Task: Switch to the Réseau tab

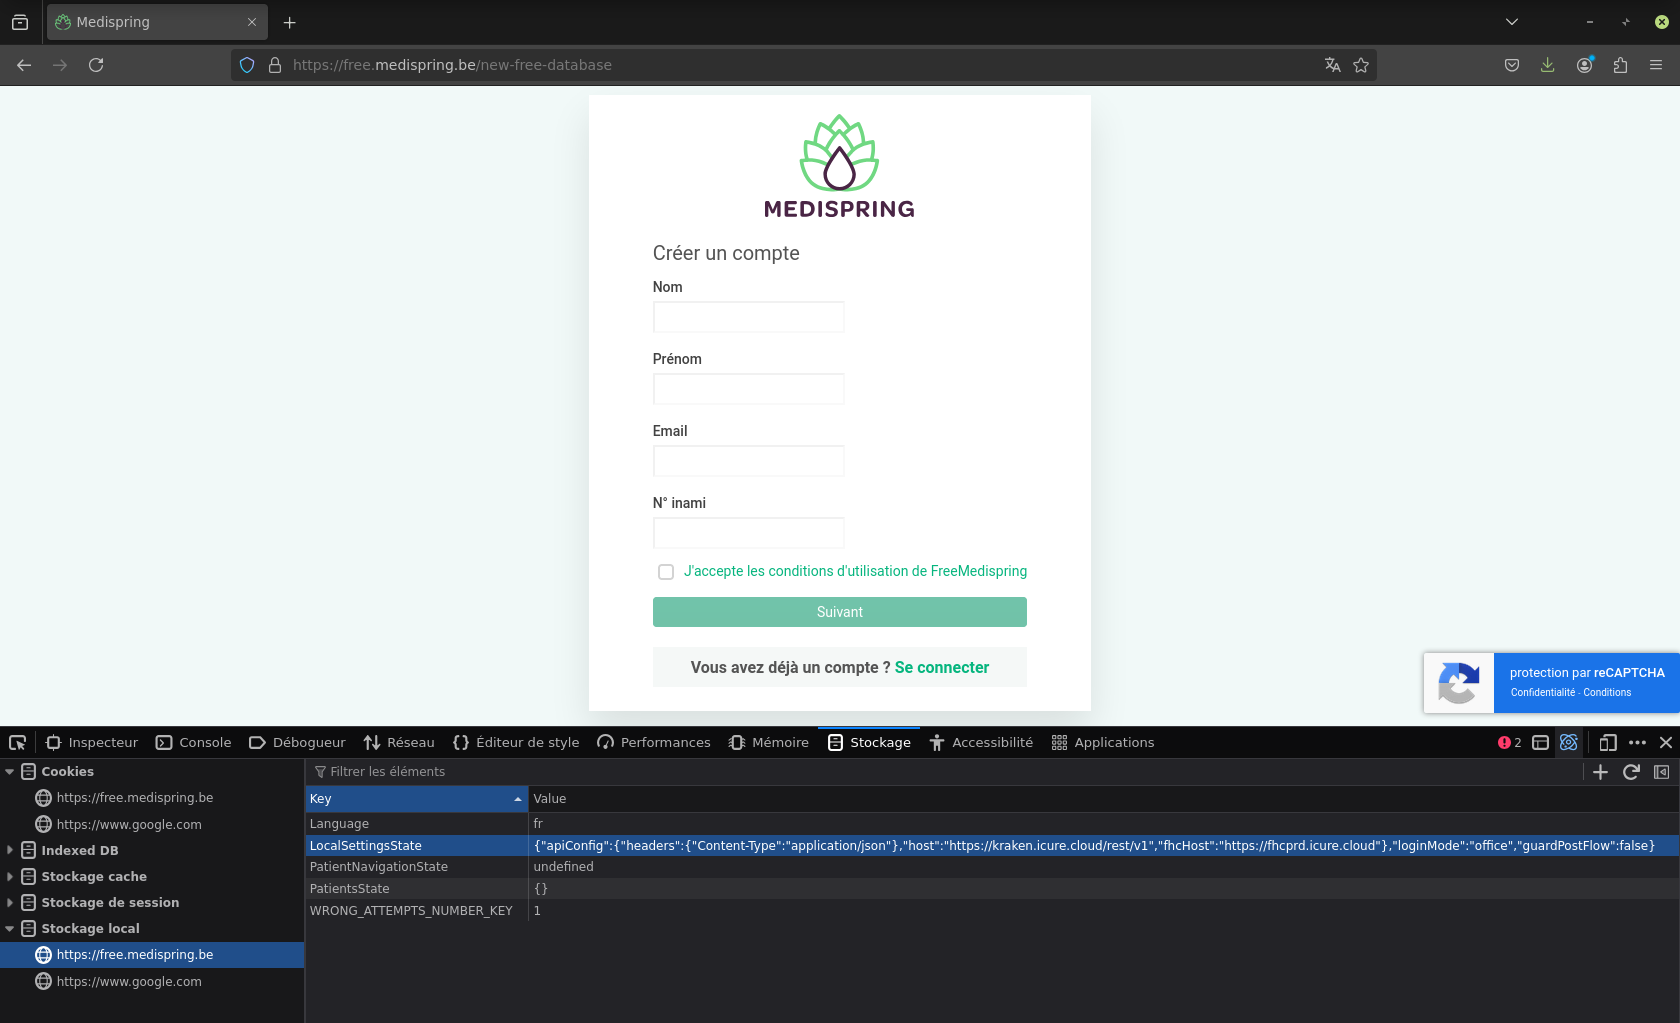Action: click(399, 742)
